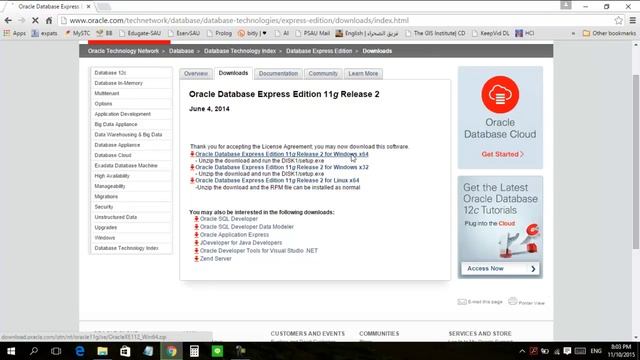The image size is (640, 360).
Task: Go to Oracle Technology Network breadcrumb
Action: (123, 51)
